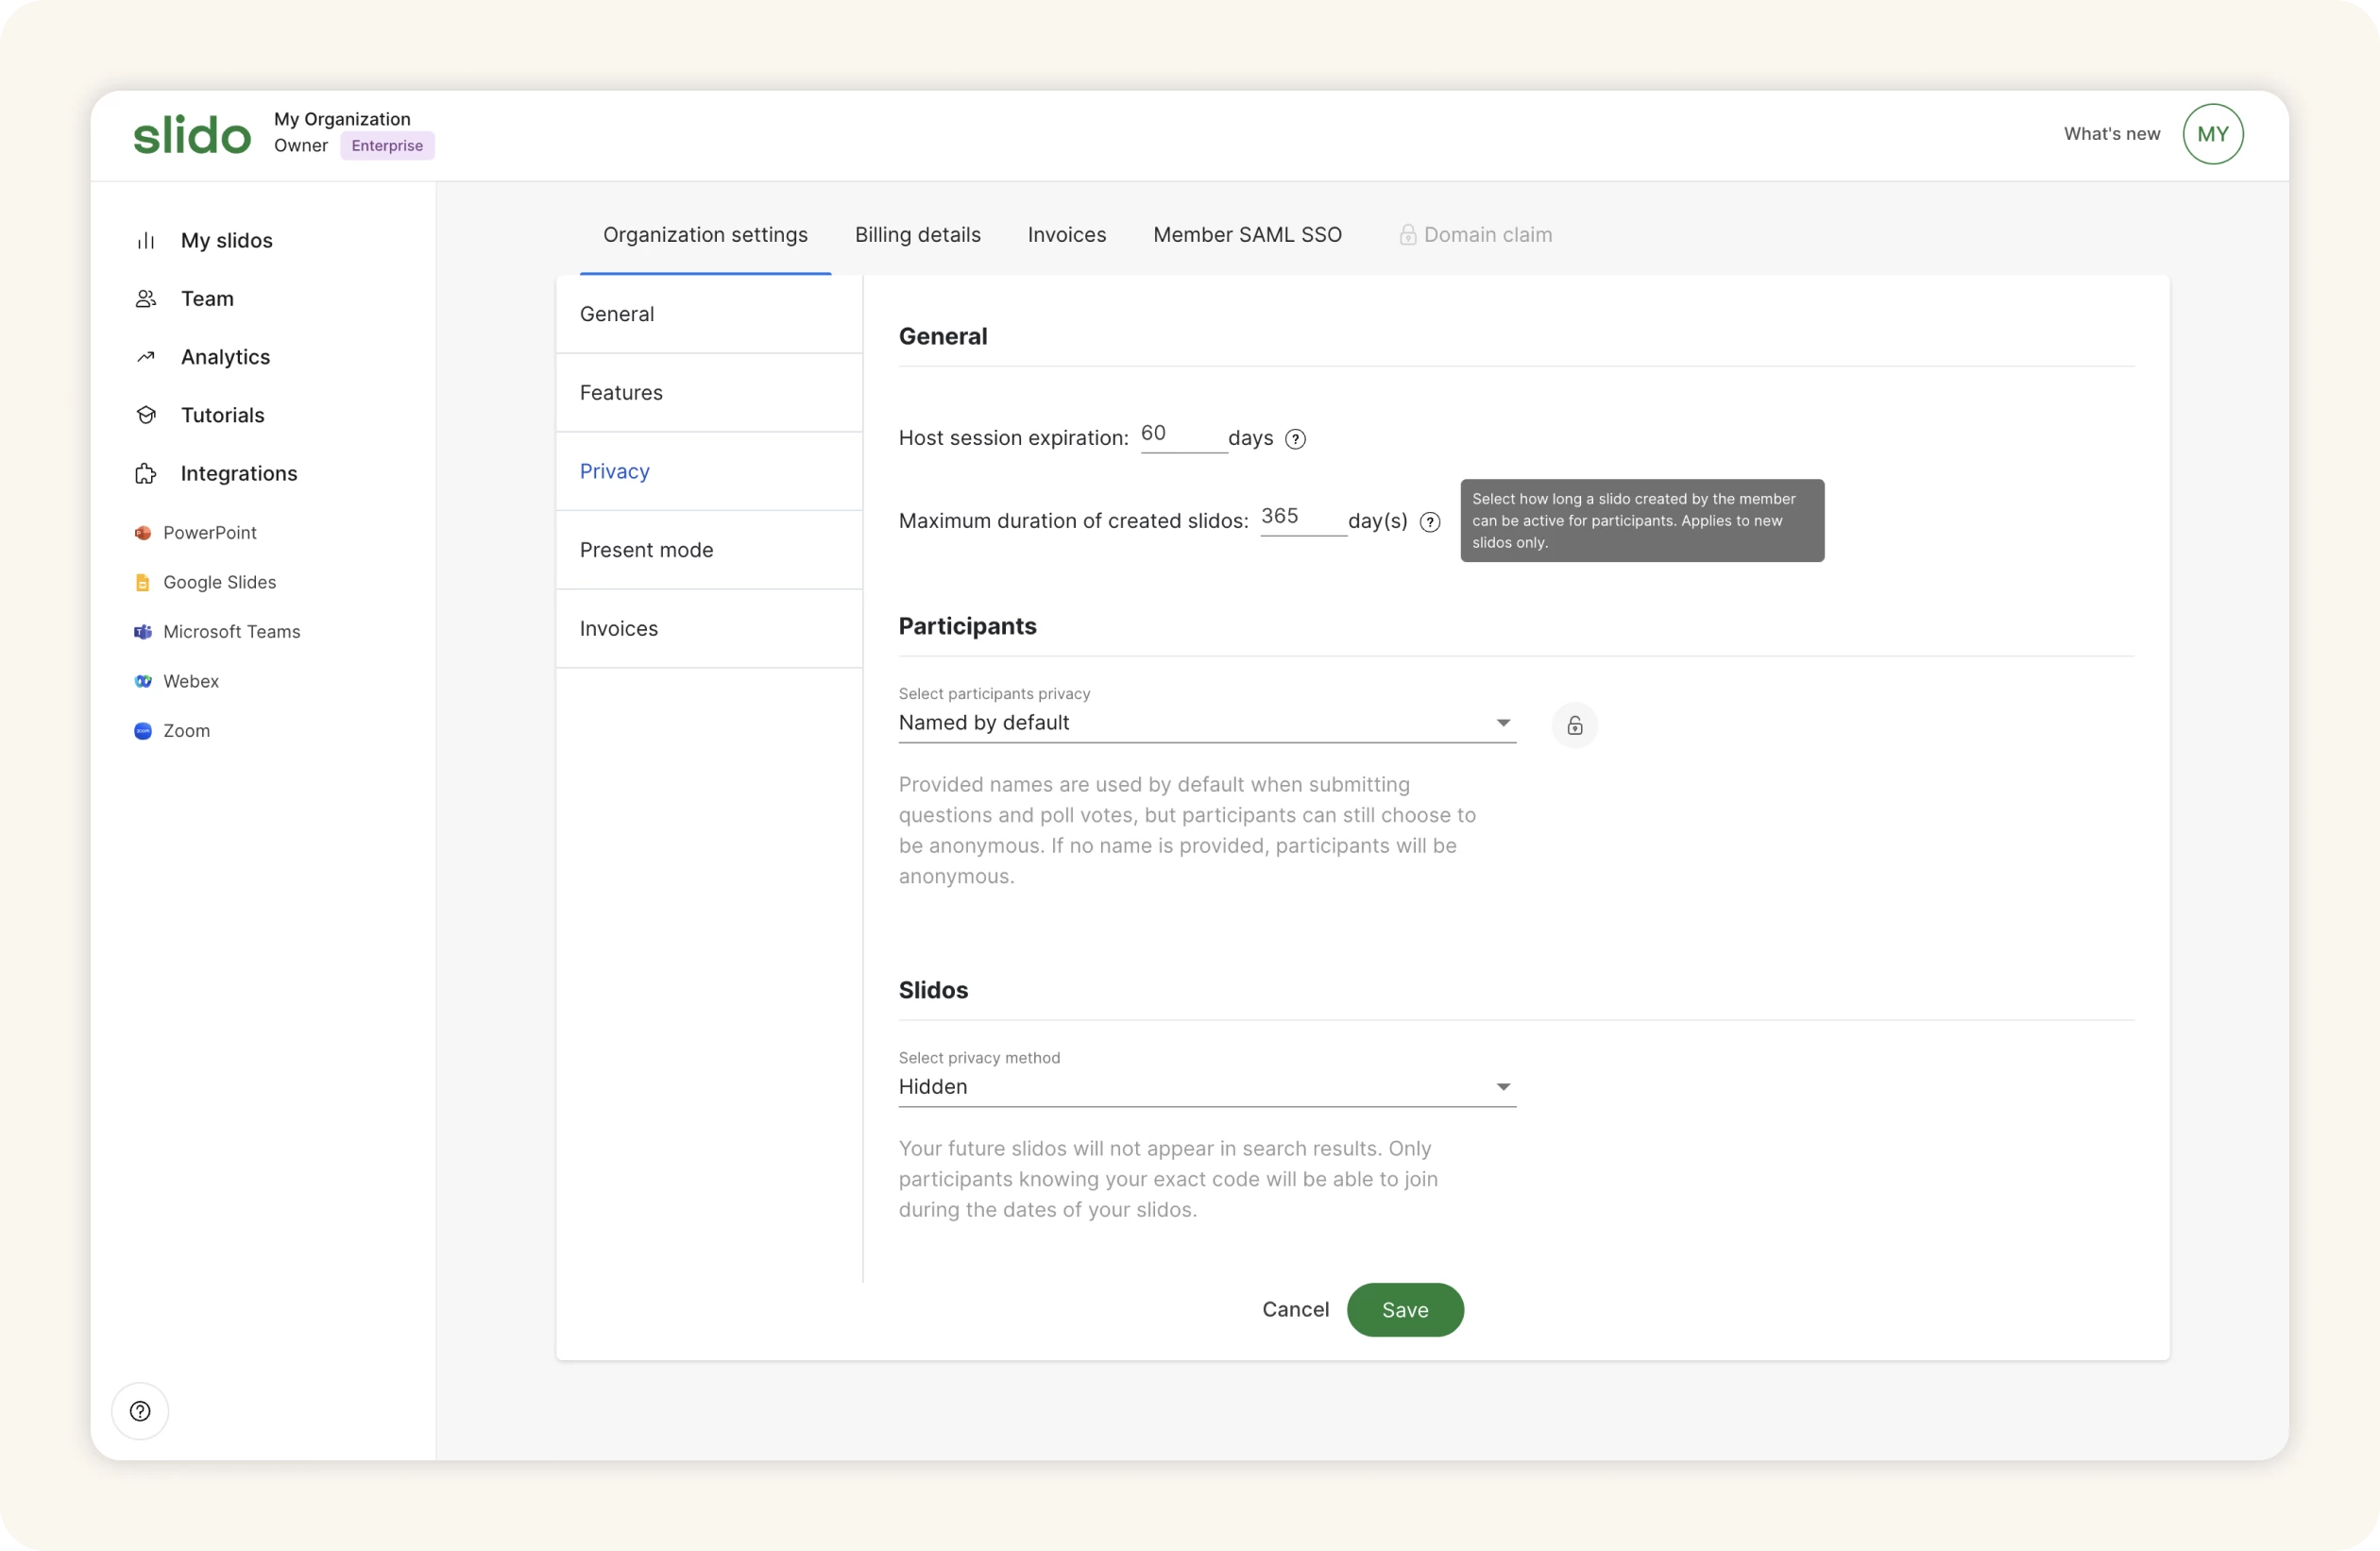Open the Integrations page
Screen dimensions: 2380x1551
click(239, 474)
